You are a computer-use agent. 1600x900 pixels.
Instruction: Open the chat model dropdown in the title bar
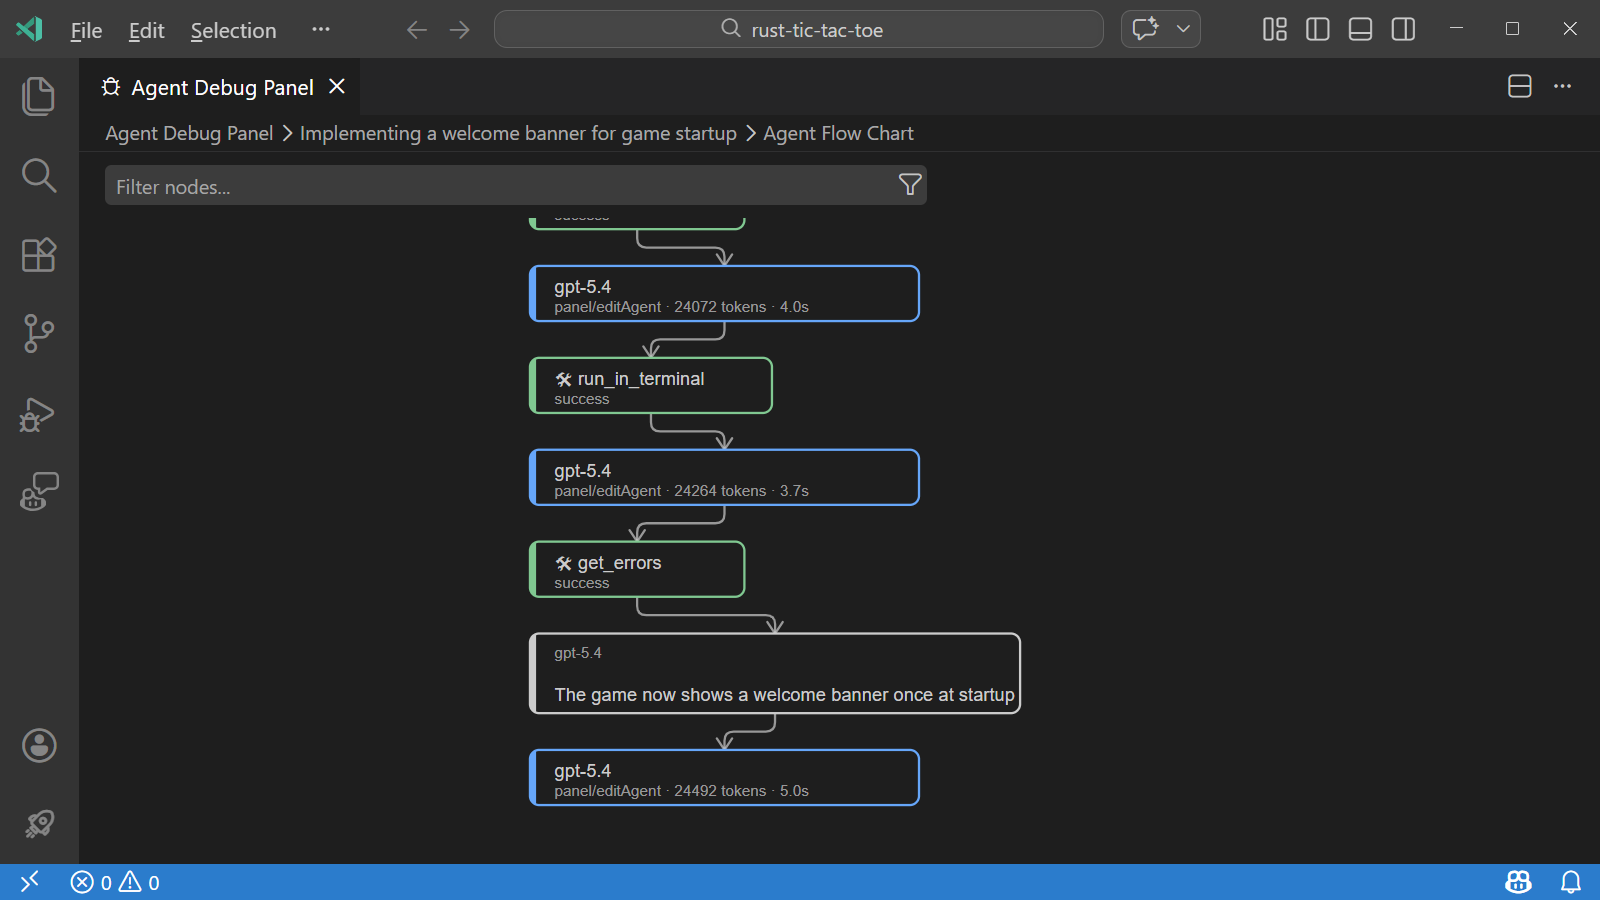[1181, 29]
